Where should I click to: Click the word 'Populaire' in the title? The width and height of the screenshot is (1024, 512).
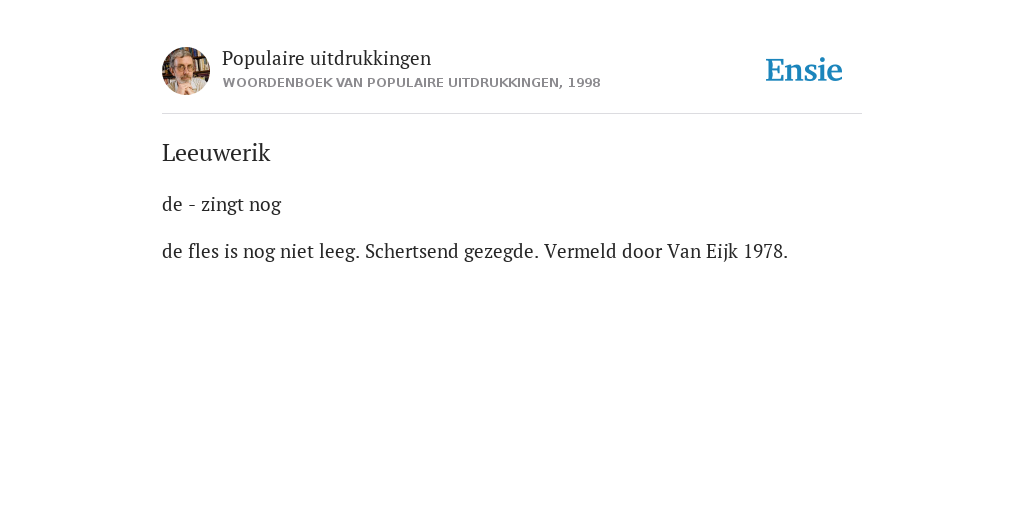[263, 59]
